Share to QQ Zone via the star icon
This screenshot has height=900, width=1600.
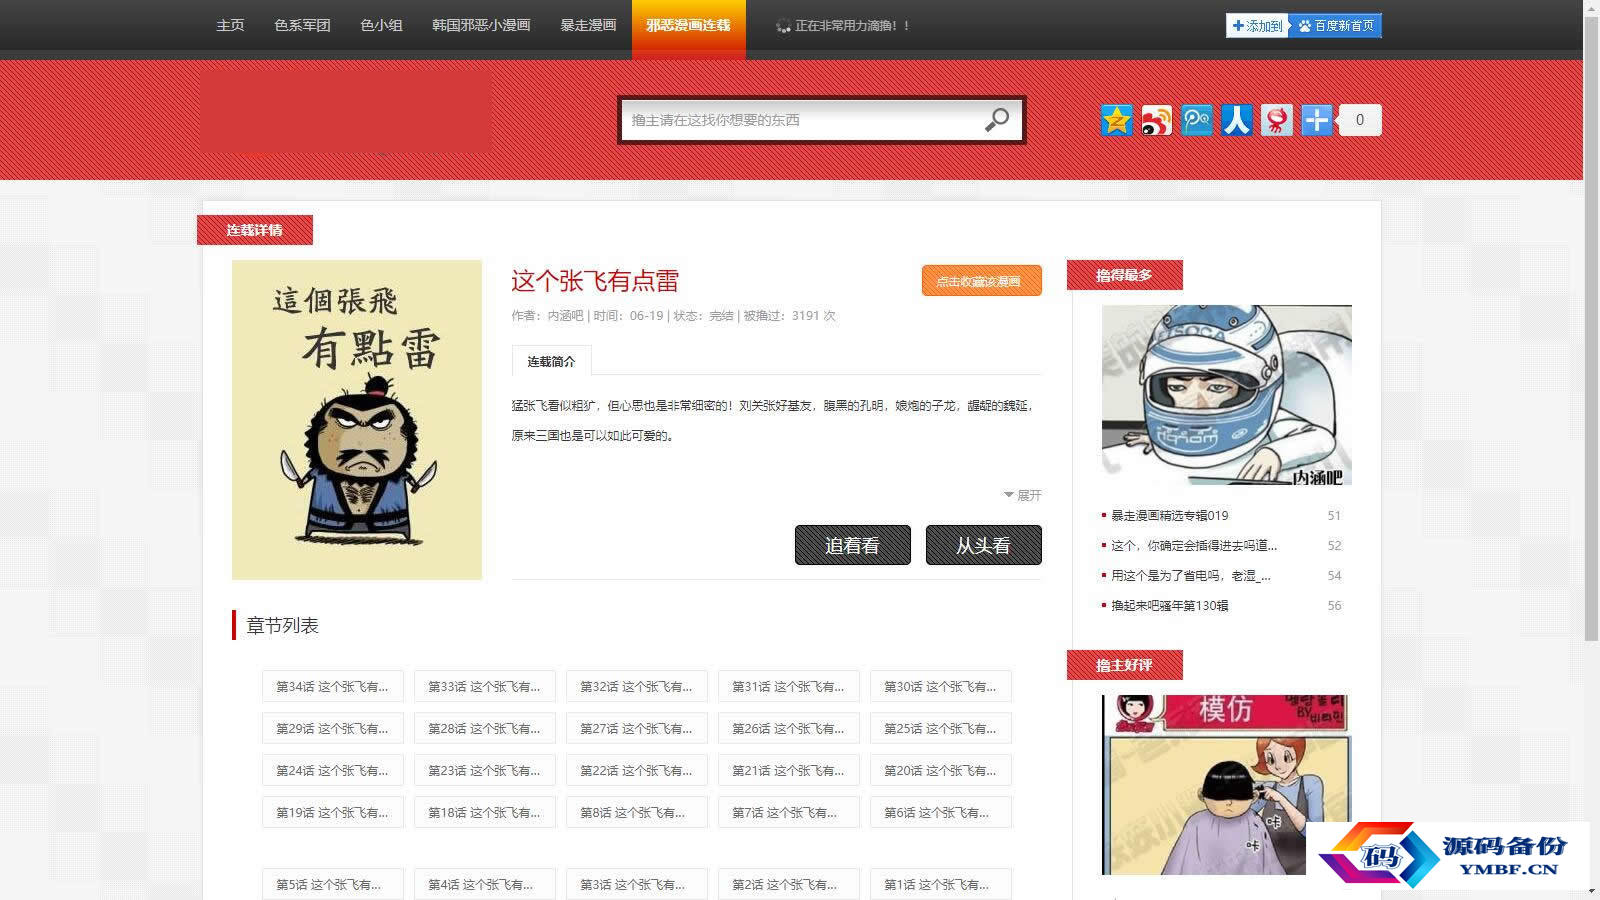1116,120
